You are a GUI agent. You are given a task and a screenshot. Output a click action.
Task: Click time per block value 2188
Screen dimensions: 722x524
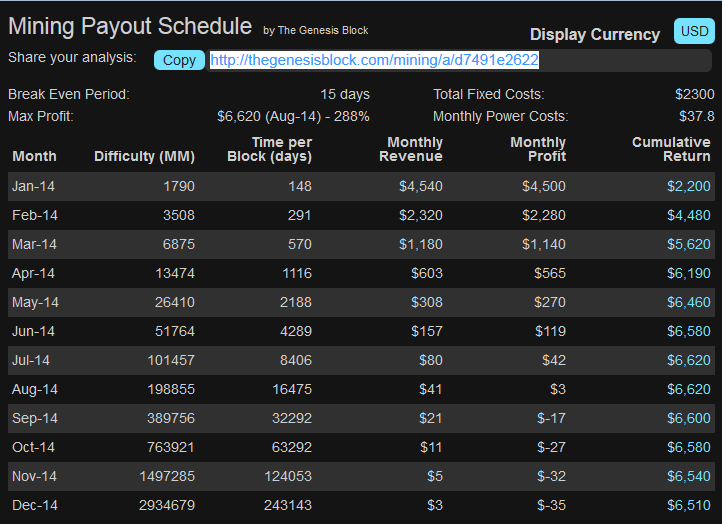click(296, 302)
